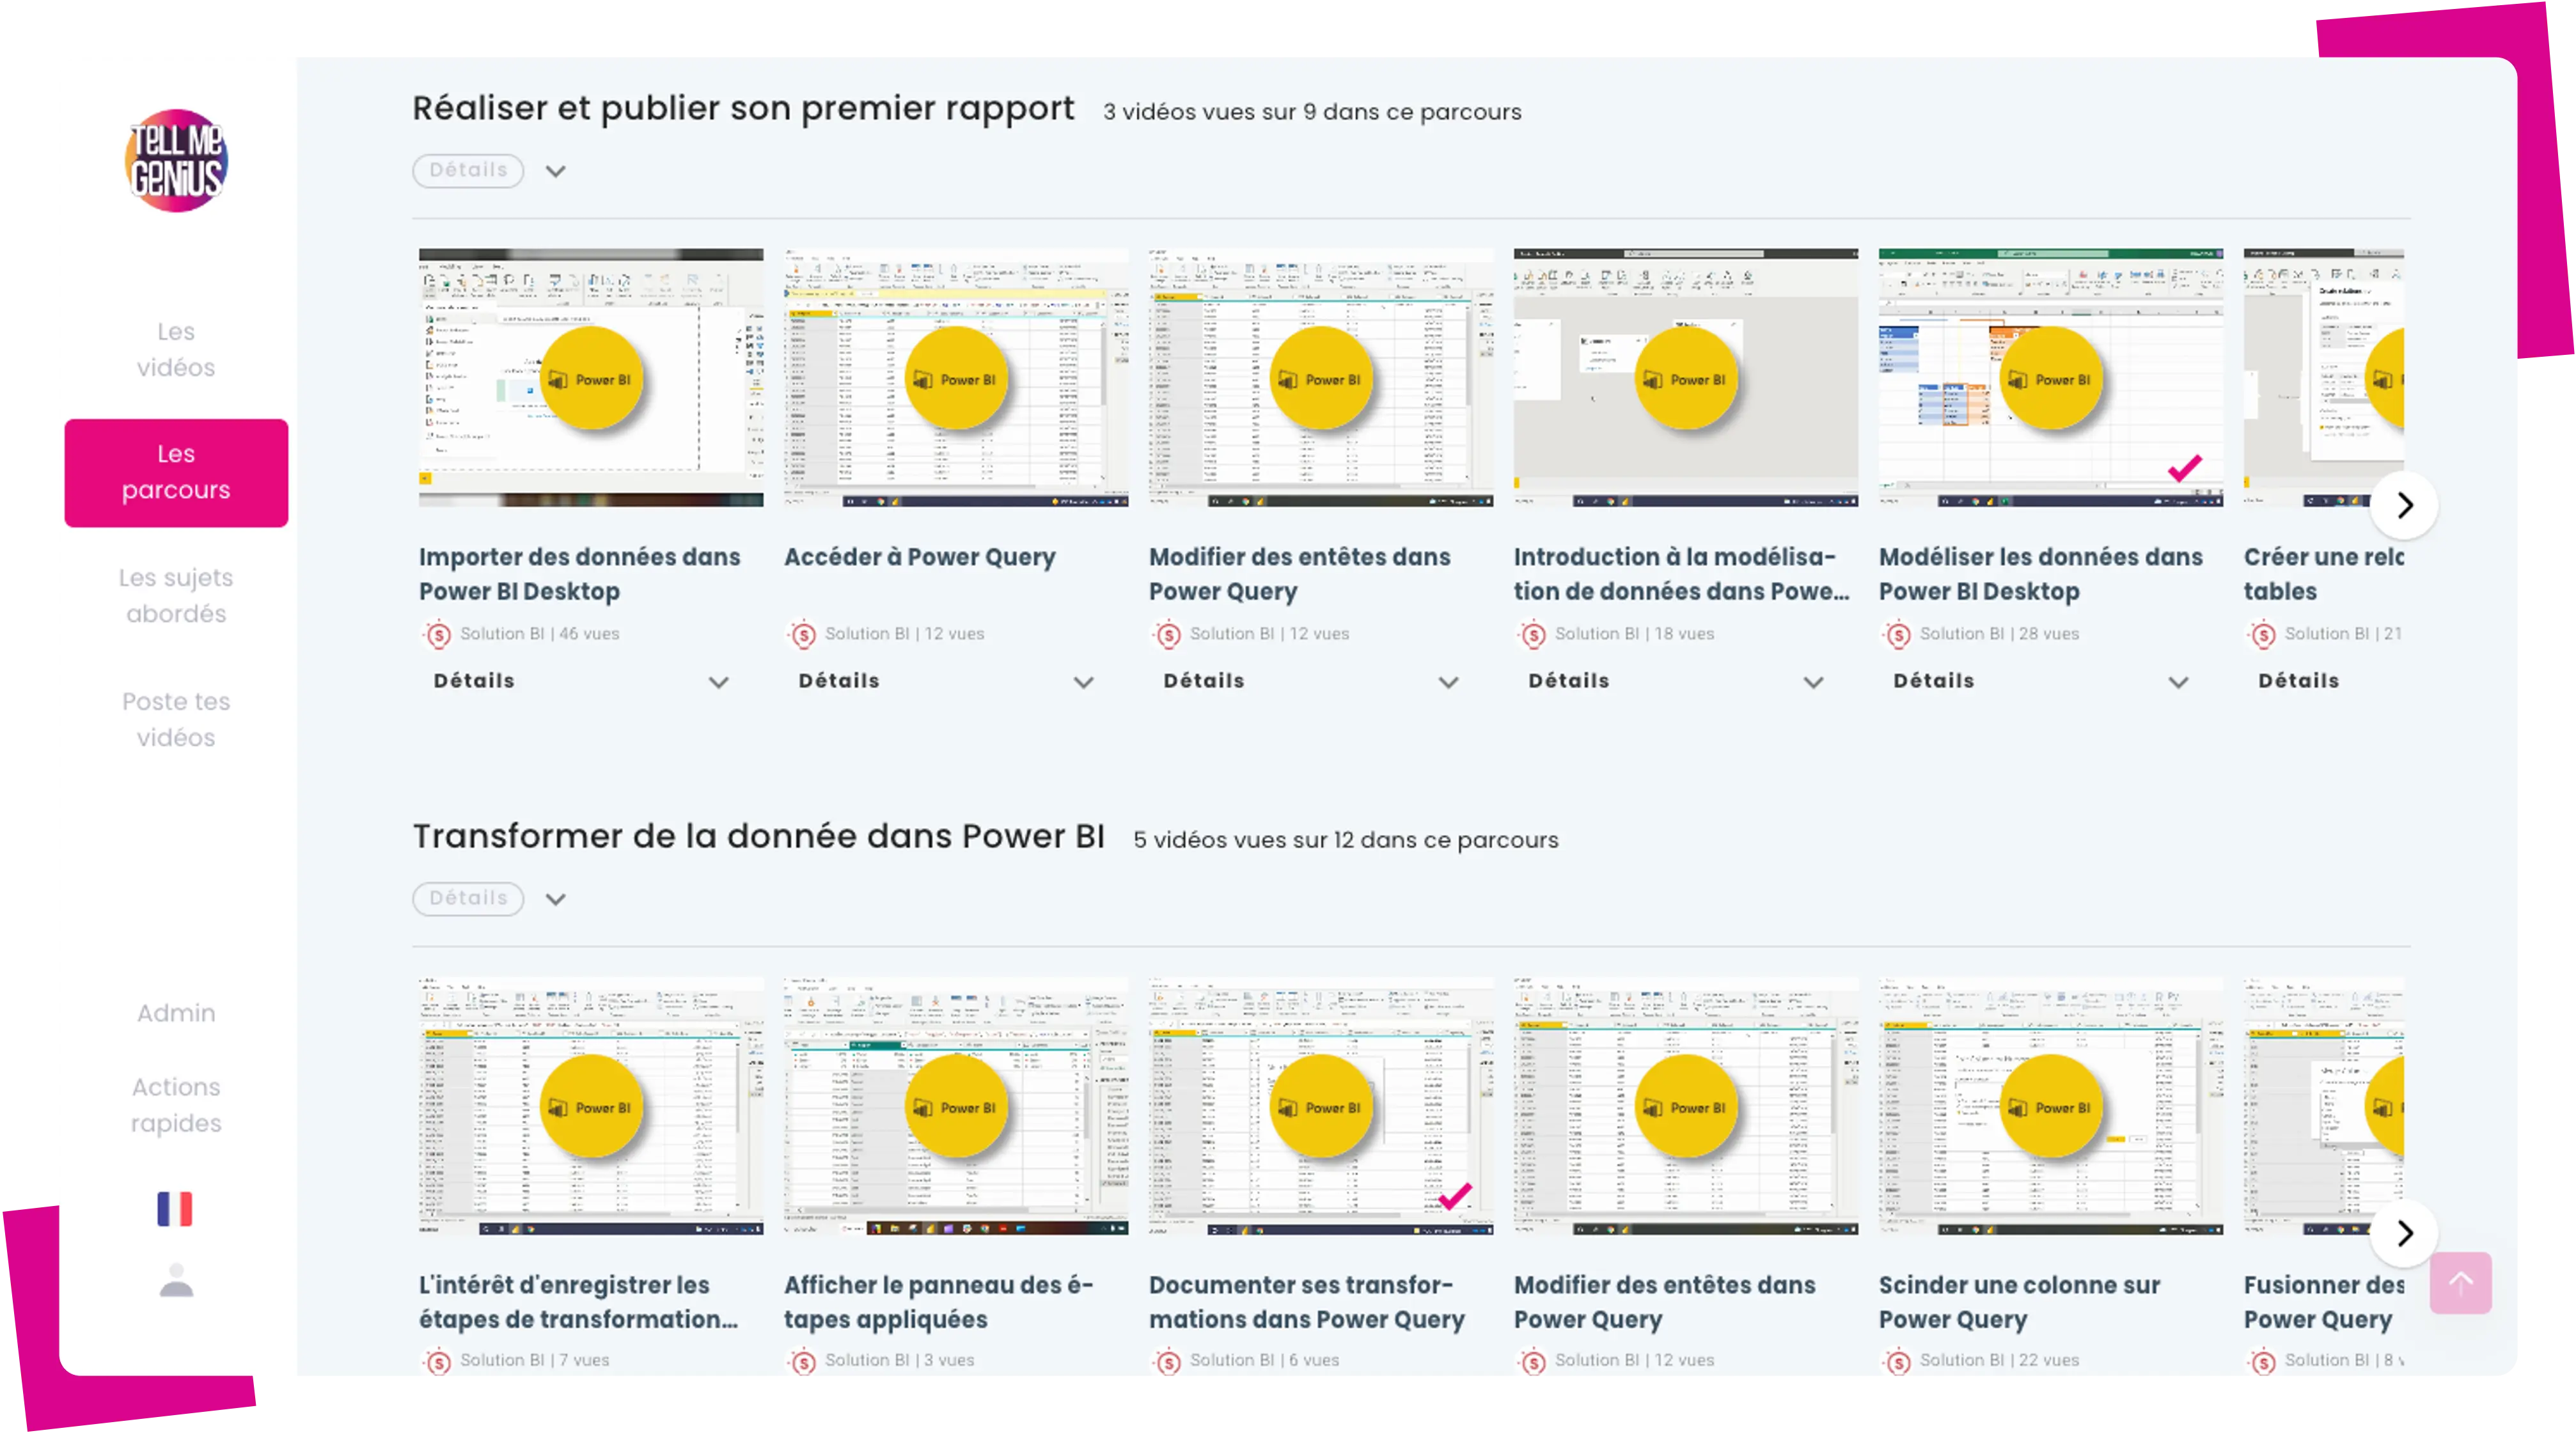Image resolution: width=2576 pixels, height=1433 pixels.
Task: Open Accéder à Power Query title link
Action: coord(920,557)
